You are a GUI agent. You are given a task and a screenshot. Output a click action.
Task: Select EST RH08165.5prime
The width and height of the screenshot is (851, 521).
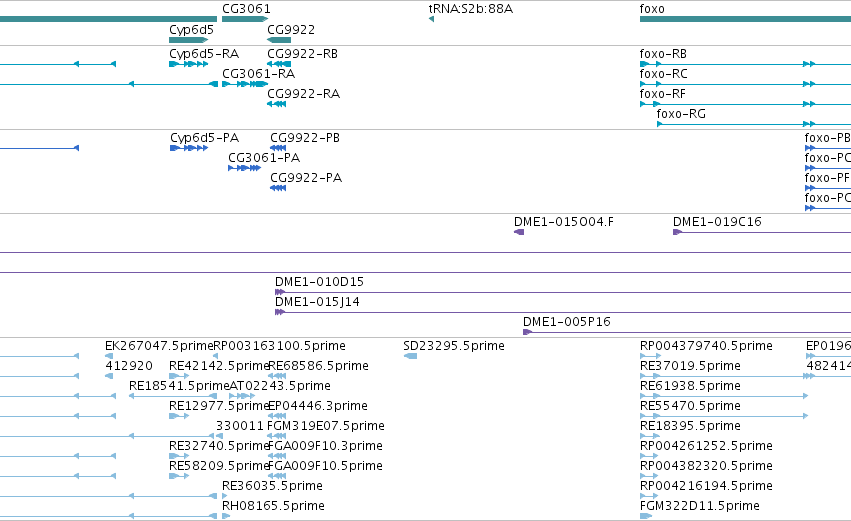point(273,506)
